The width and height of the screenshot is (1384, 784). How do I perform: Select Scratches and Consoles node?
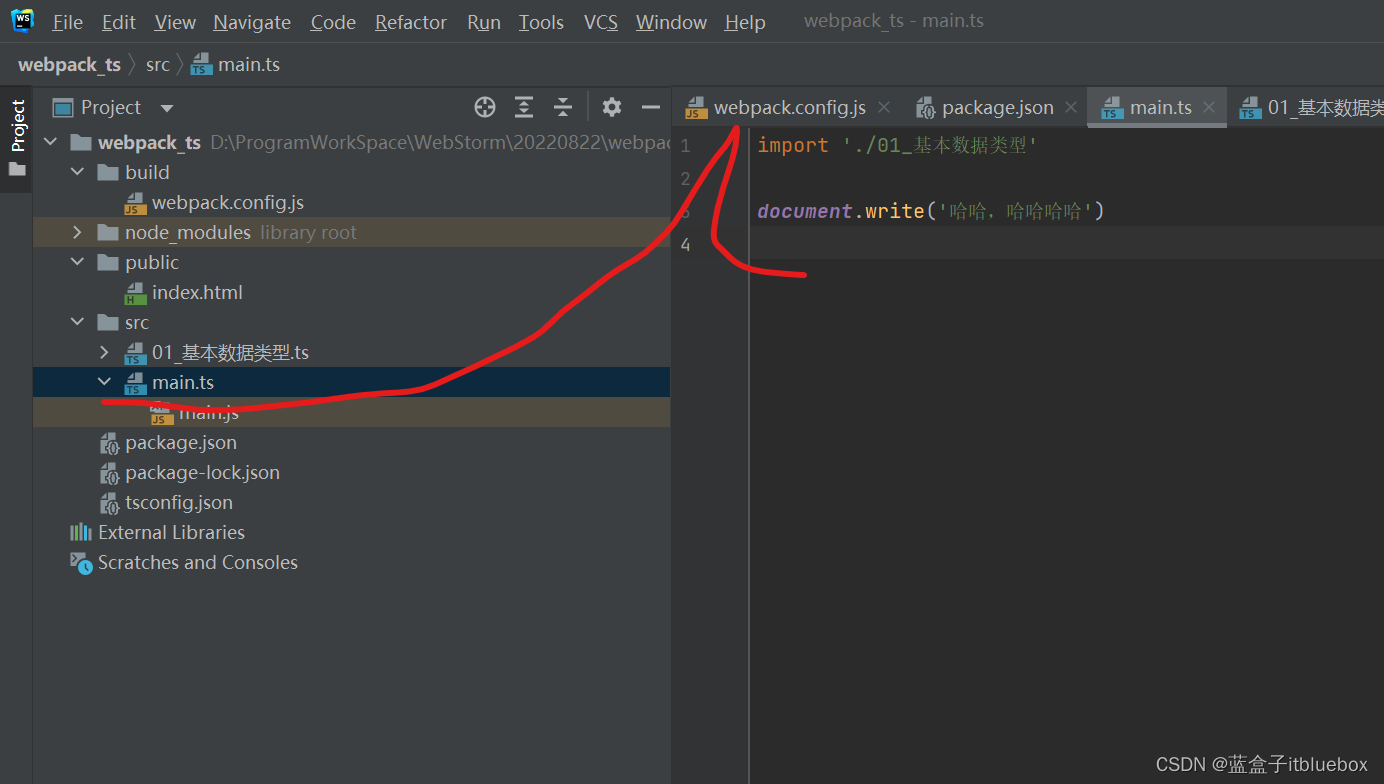coord(351,562)
